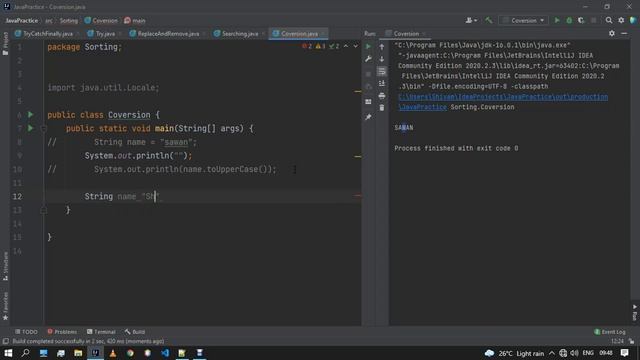
Task: Collapse the main method fold marker
Action: 44,129
